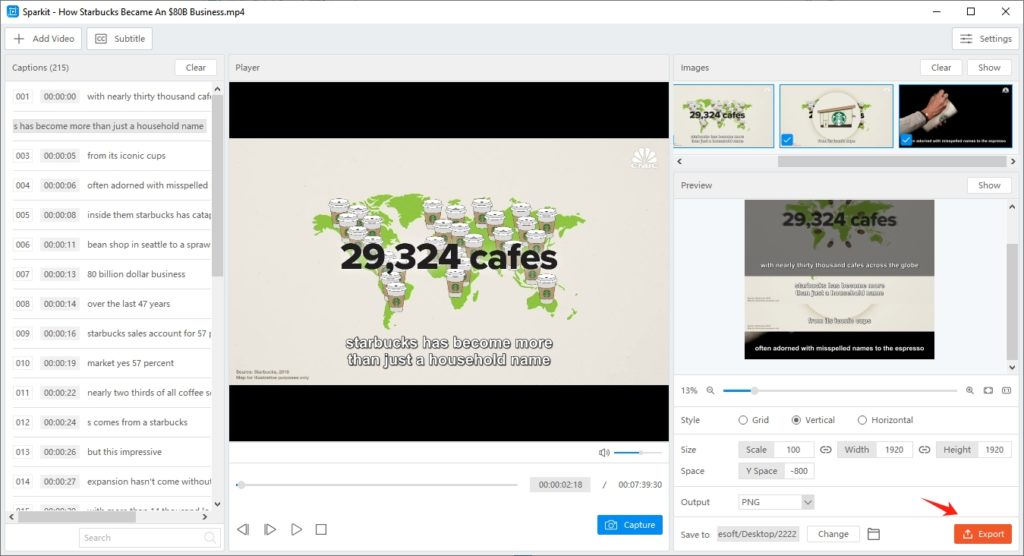Select caption 'often adorned with misspelled'
This screenshot has height=556, width=1024.
(111, 186)
